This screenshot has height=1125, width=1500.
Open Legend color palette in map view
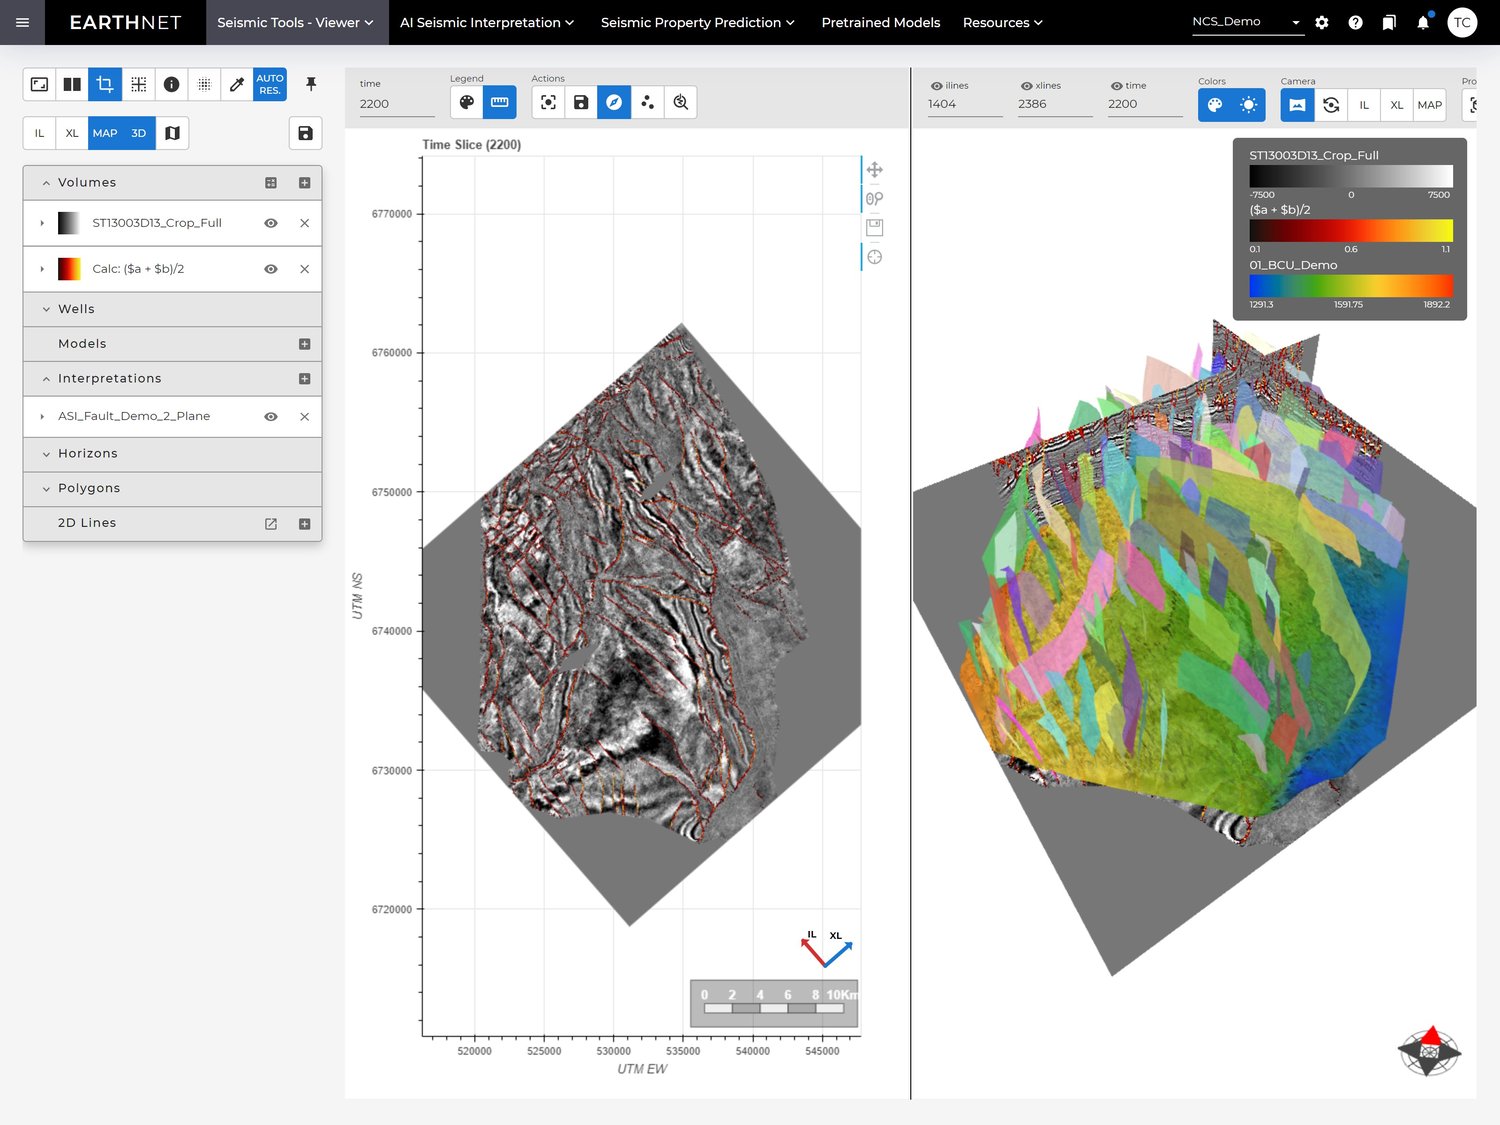[x=466, y=102]
